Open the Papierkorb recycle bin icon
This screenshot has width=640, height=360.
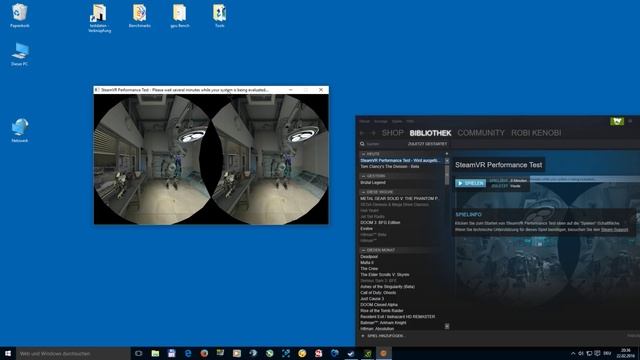coord(19,16)
